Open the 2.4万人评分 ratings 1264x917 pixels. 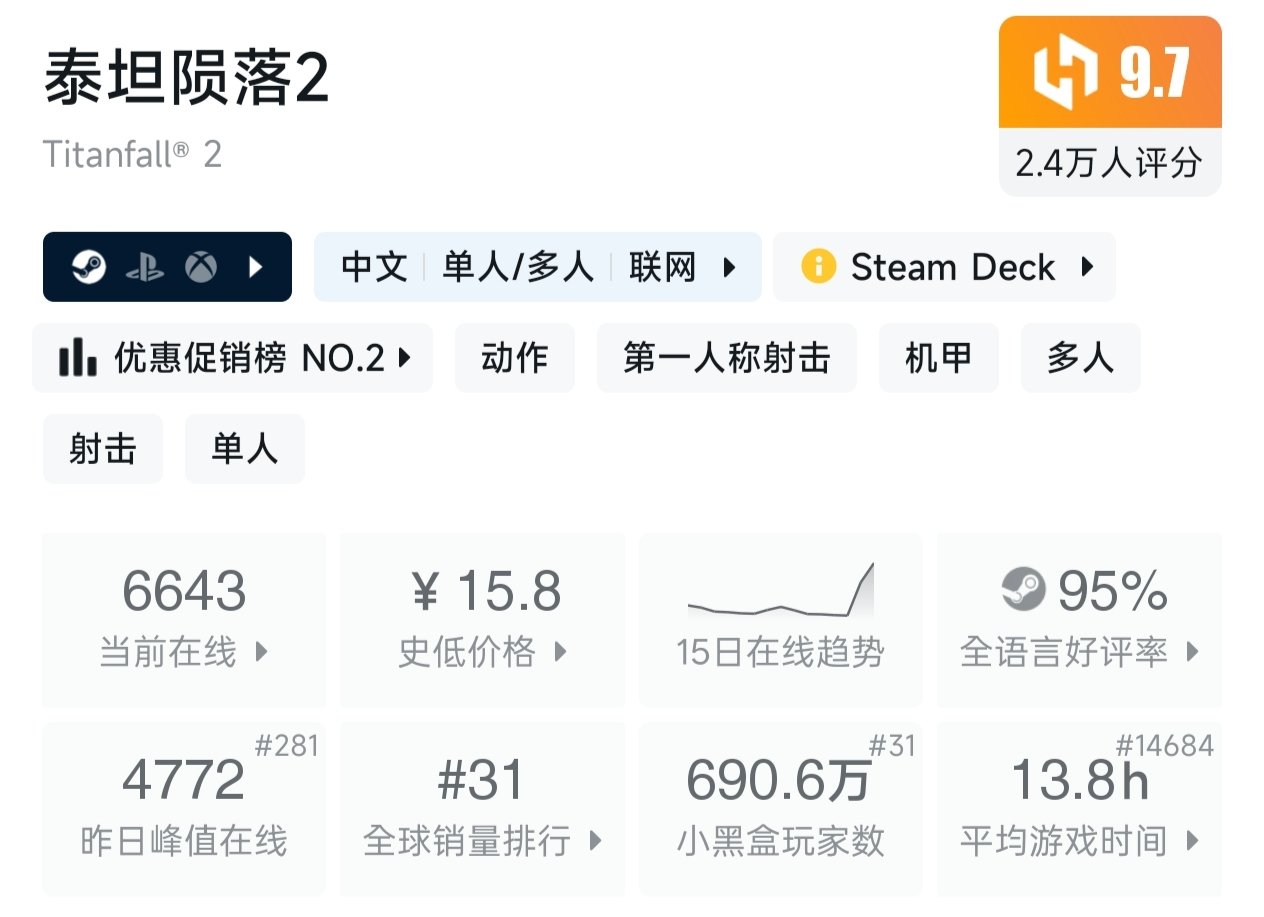coord(1109,163)
